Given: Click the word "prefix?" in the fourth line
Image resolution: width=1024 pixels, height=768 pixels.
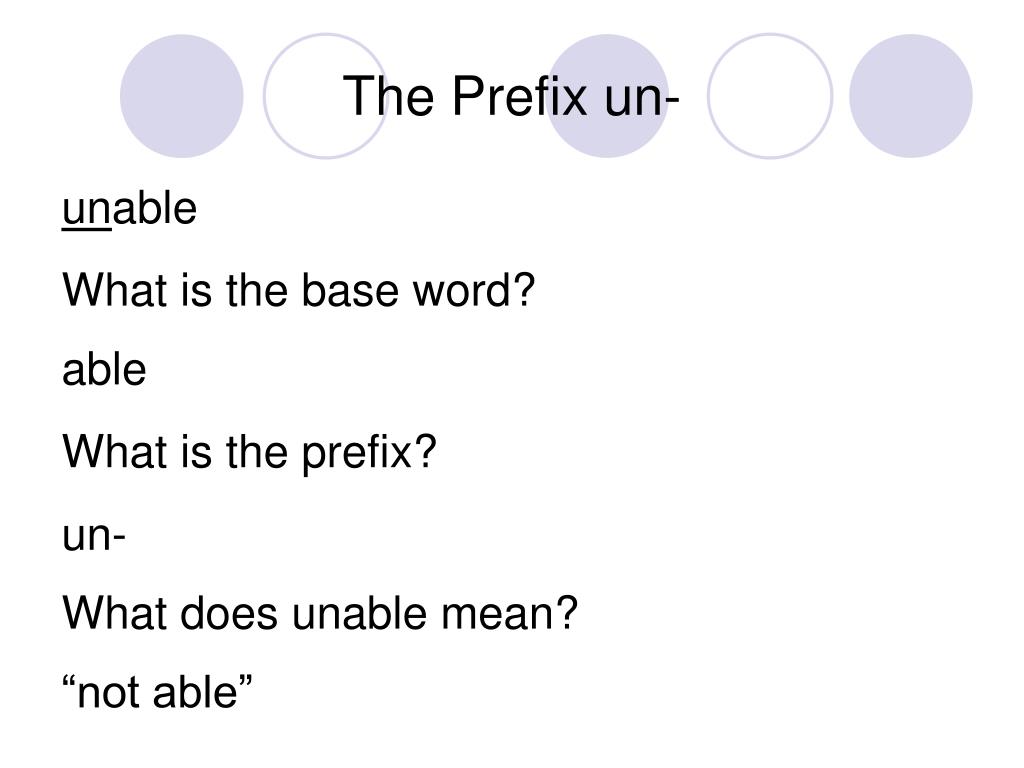Looking at the screenshot, I should click(x=368, y=453).
